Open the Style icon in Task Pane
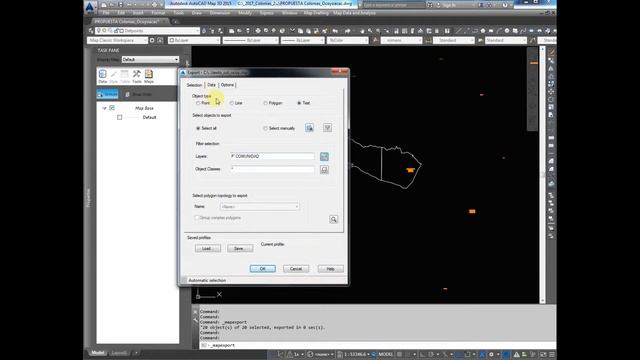The width and height of the screenshot is (640, 360). coord(113,76)
